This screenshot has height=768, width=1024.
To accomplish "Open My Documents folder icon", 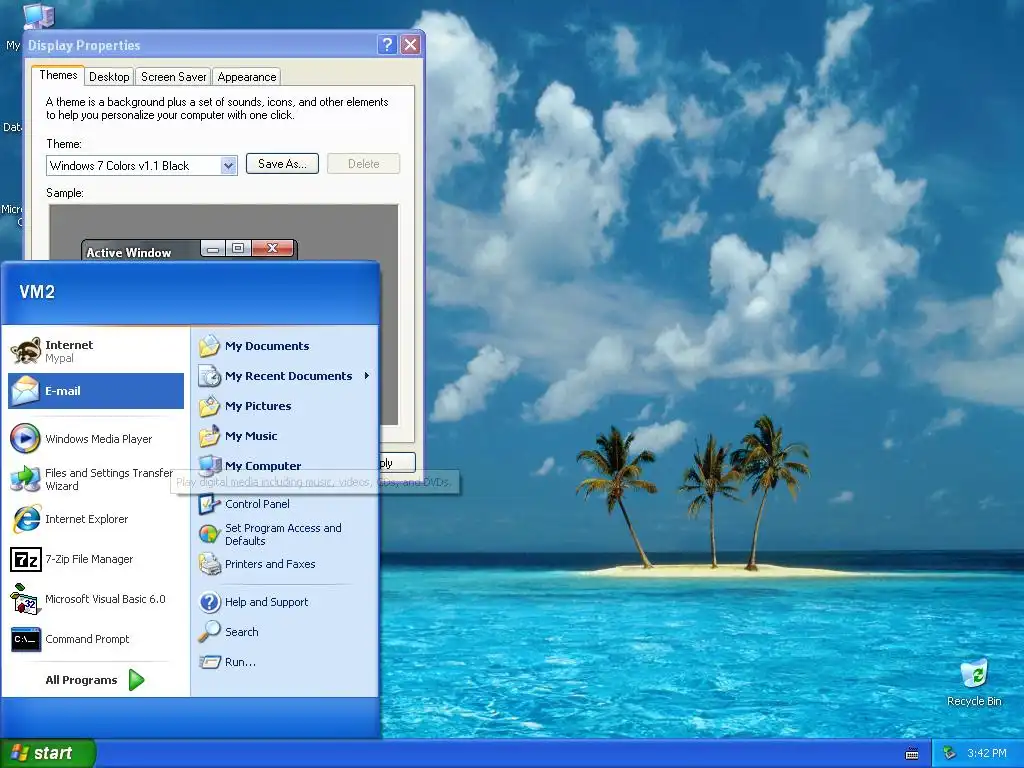I will tap(209, 345).
